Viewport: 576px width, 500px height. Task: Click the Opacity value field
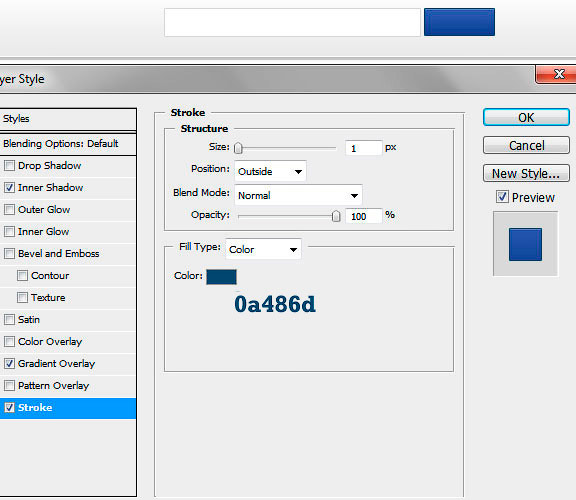[364, 216]
